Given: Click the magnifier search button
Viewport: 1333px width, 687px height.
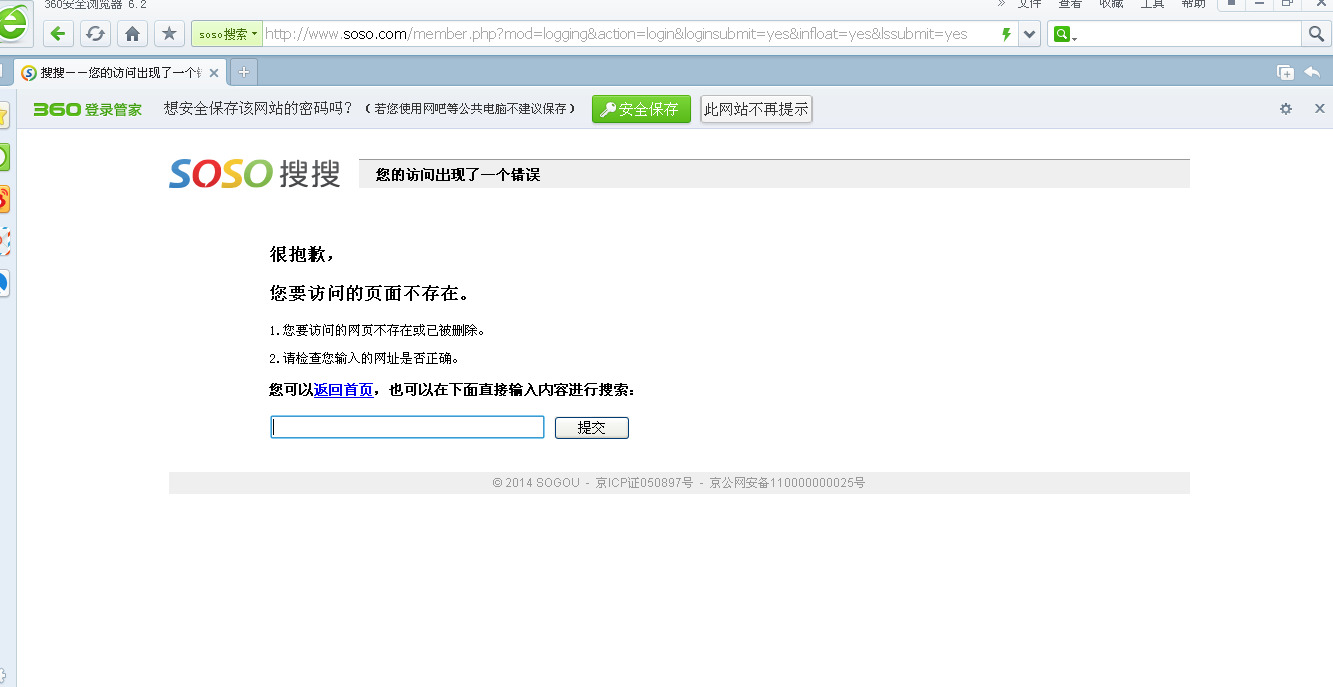Looking at the screenshot, I should point(1316,34).
